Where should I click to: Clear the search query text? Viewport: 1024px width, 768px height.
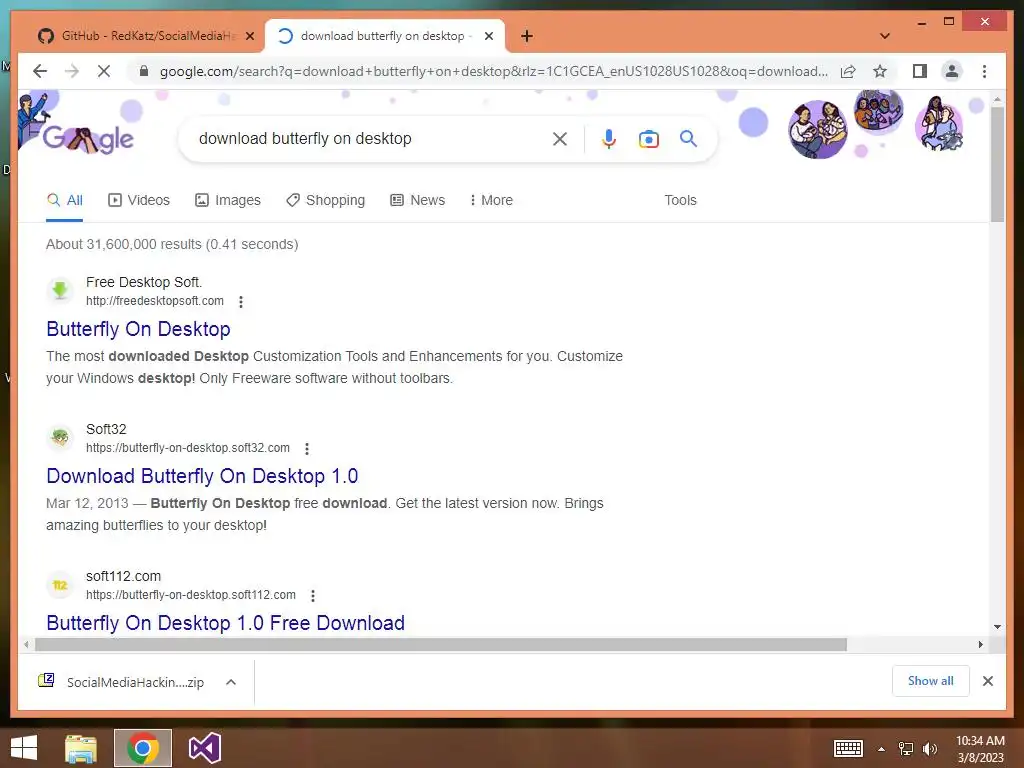[560, 138]
